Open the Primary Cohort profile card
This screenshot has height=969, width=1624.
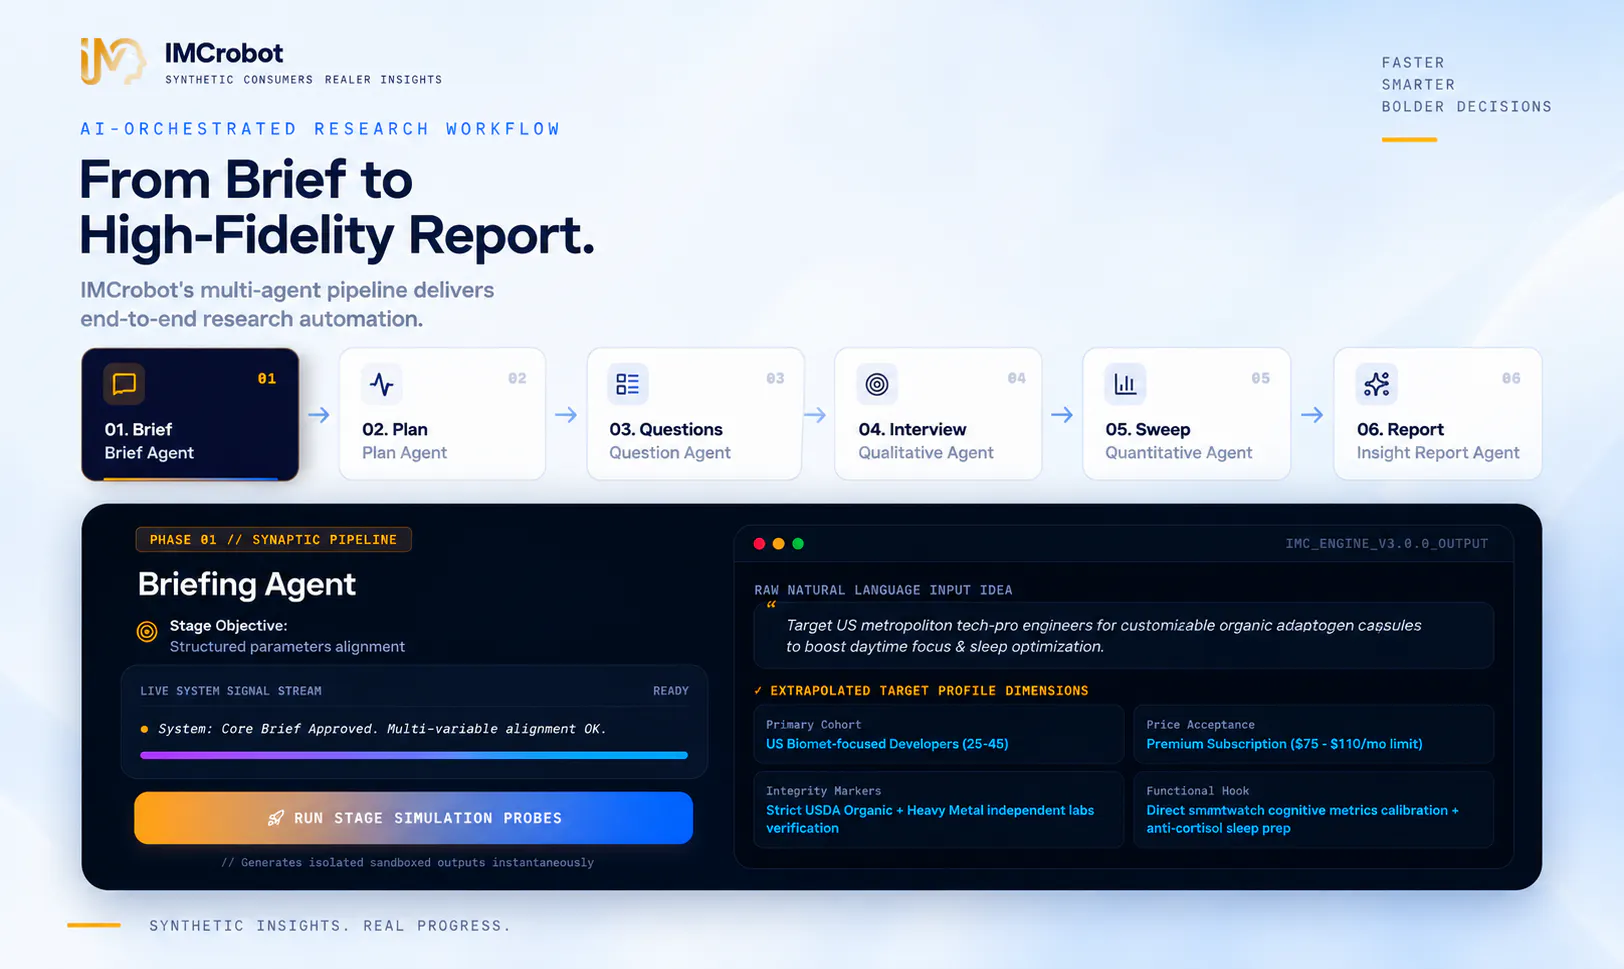pyautogui.click(x=938, y=734)
